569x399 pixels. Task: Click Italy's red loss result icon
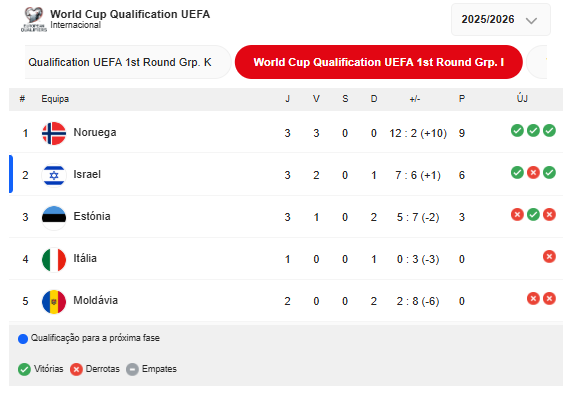[x=549, y=256]
